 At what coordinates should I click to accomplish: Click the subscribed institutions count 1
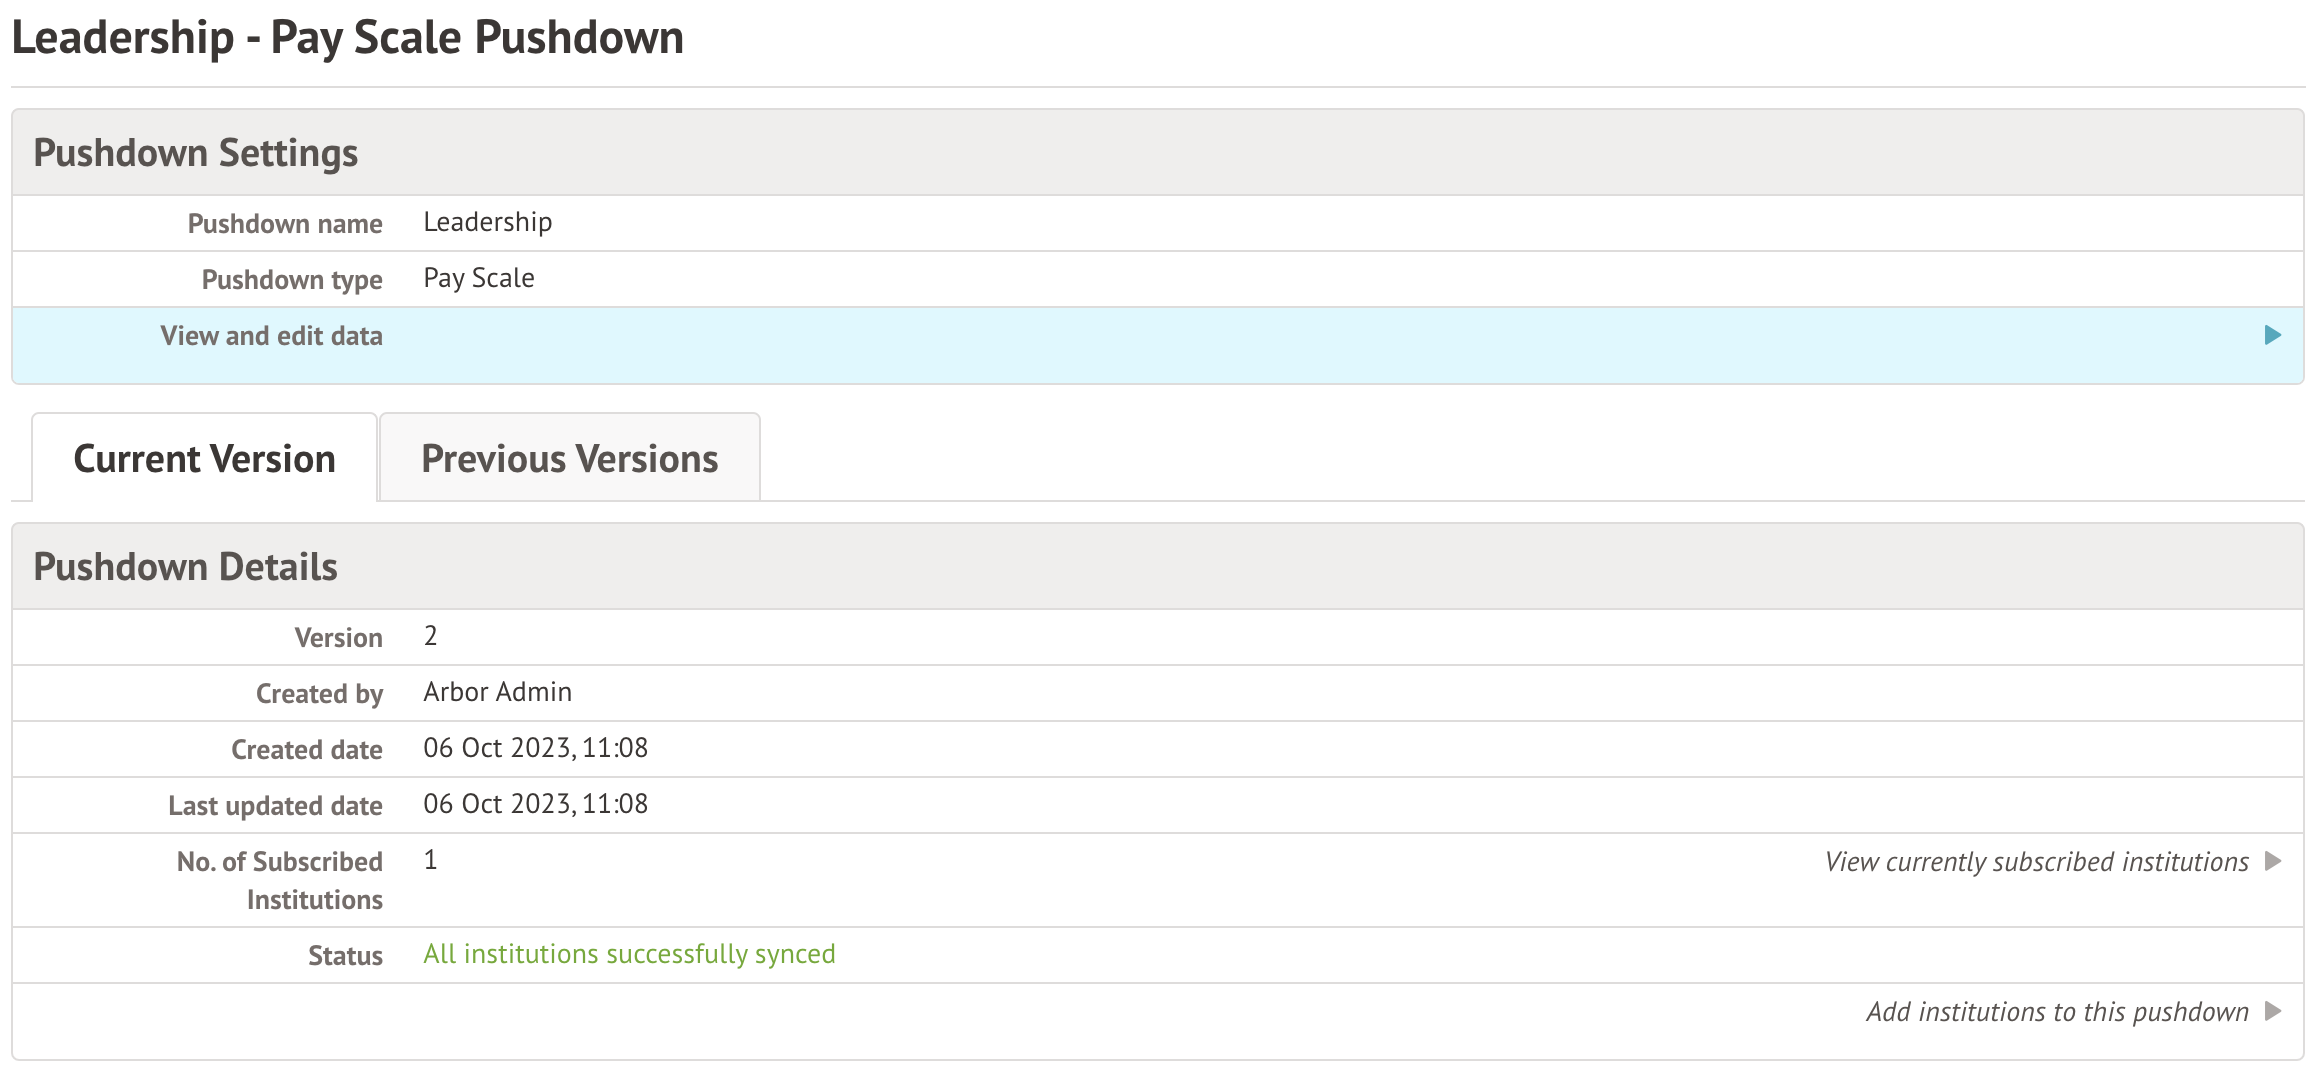pos(430,860)
